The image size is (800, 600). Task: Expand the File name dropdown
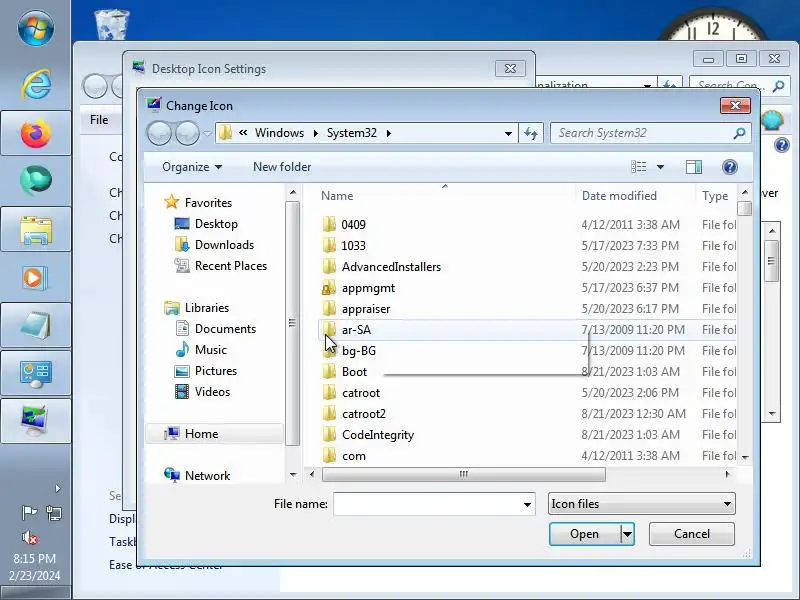(527, 505)
